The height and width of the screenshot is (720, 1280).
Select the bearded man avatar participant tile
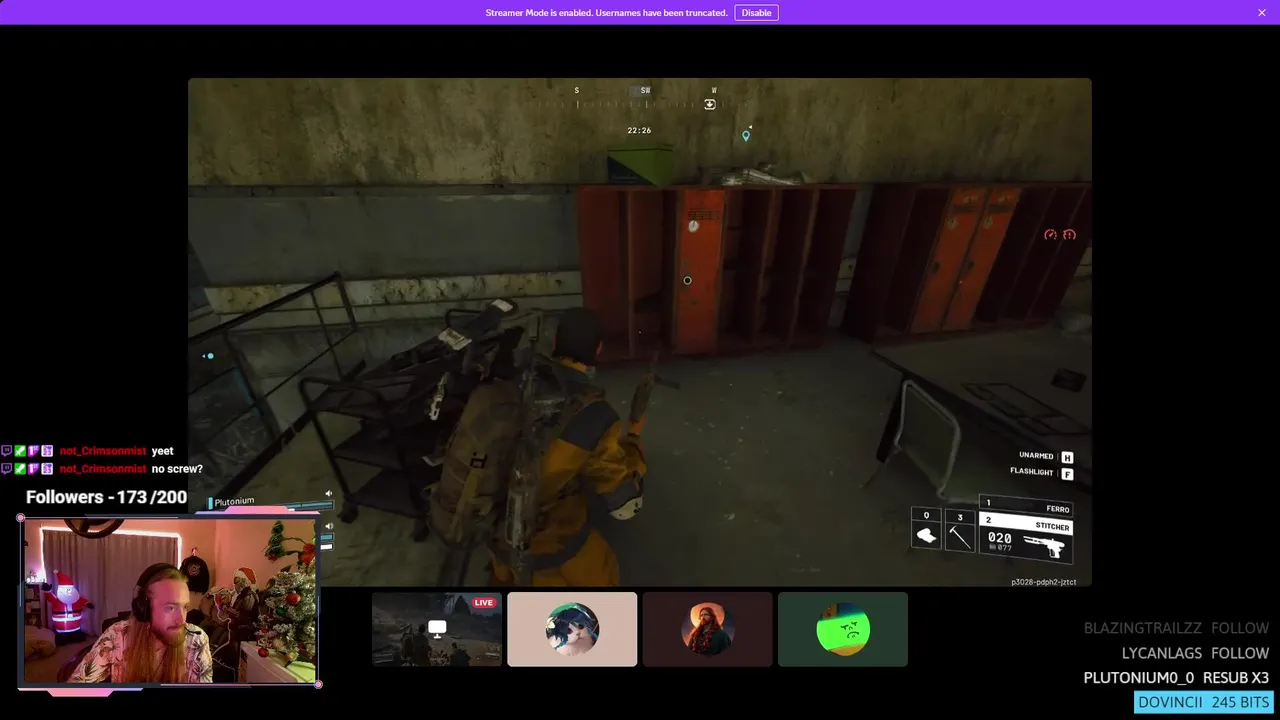pyautogui.click(x=707, y=629)
